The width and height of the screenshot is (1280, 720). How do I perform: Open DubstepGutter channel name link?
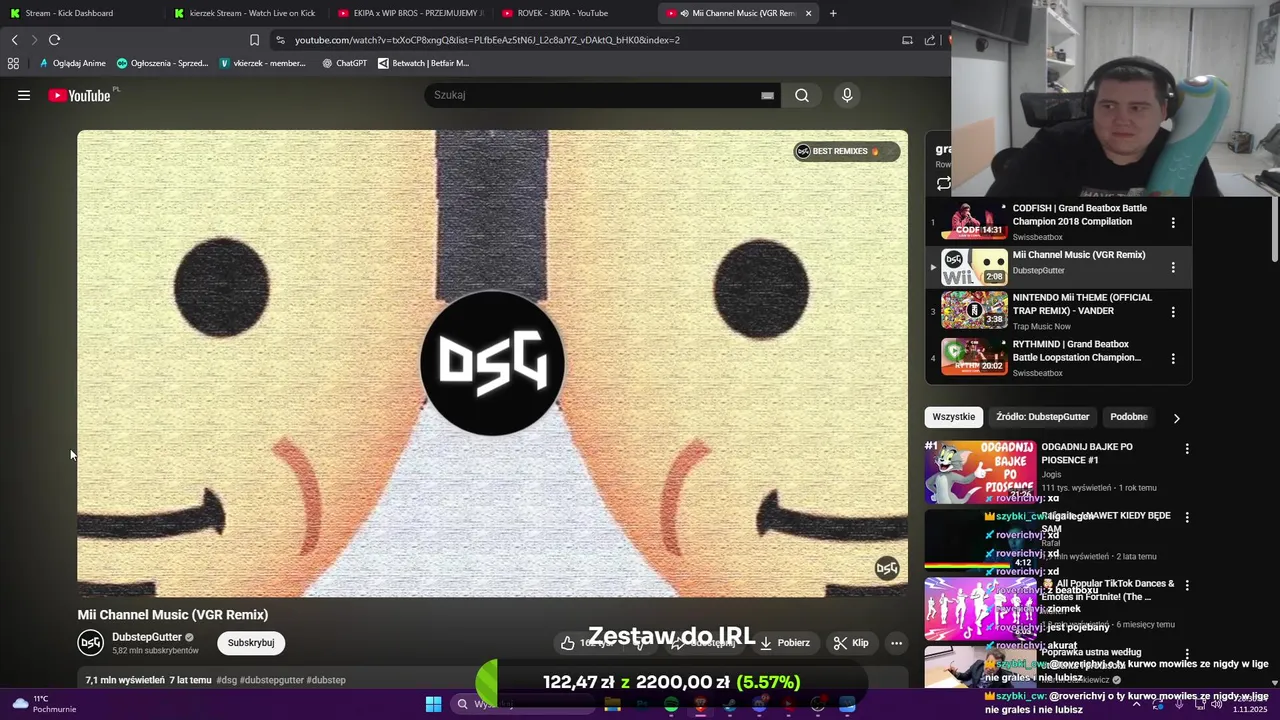(x=146, y=637)
